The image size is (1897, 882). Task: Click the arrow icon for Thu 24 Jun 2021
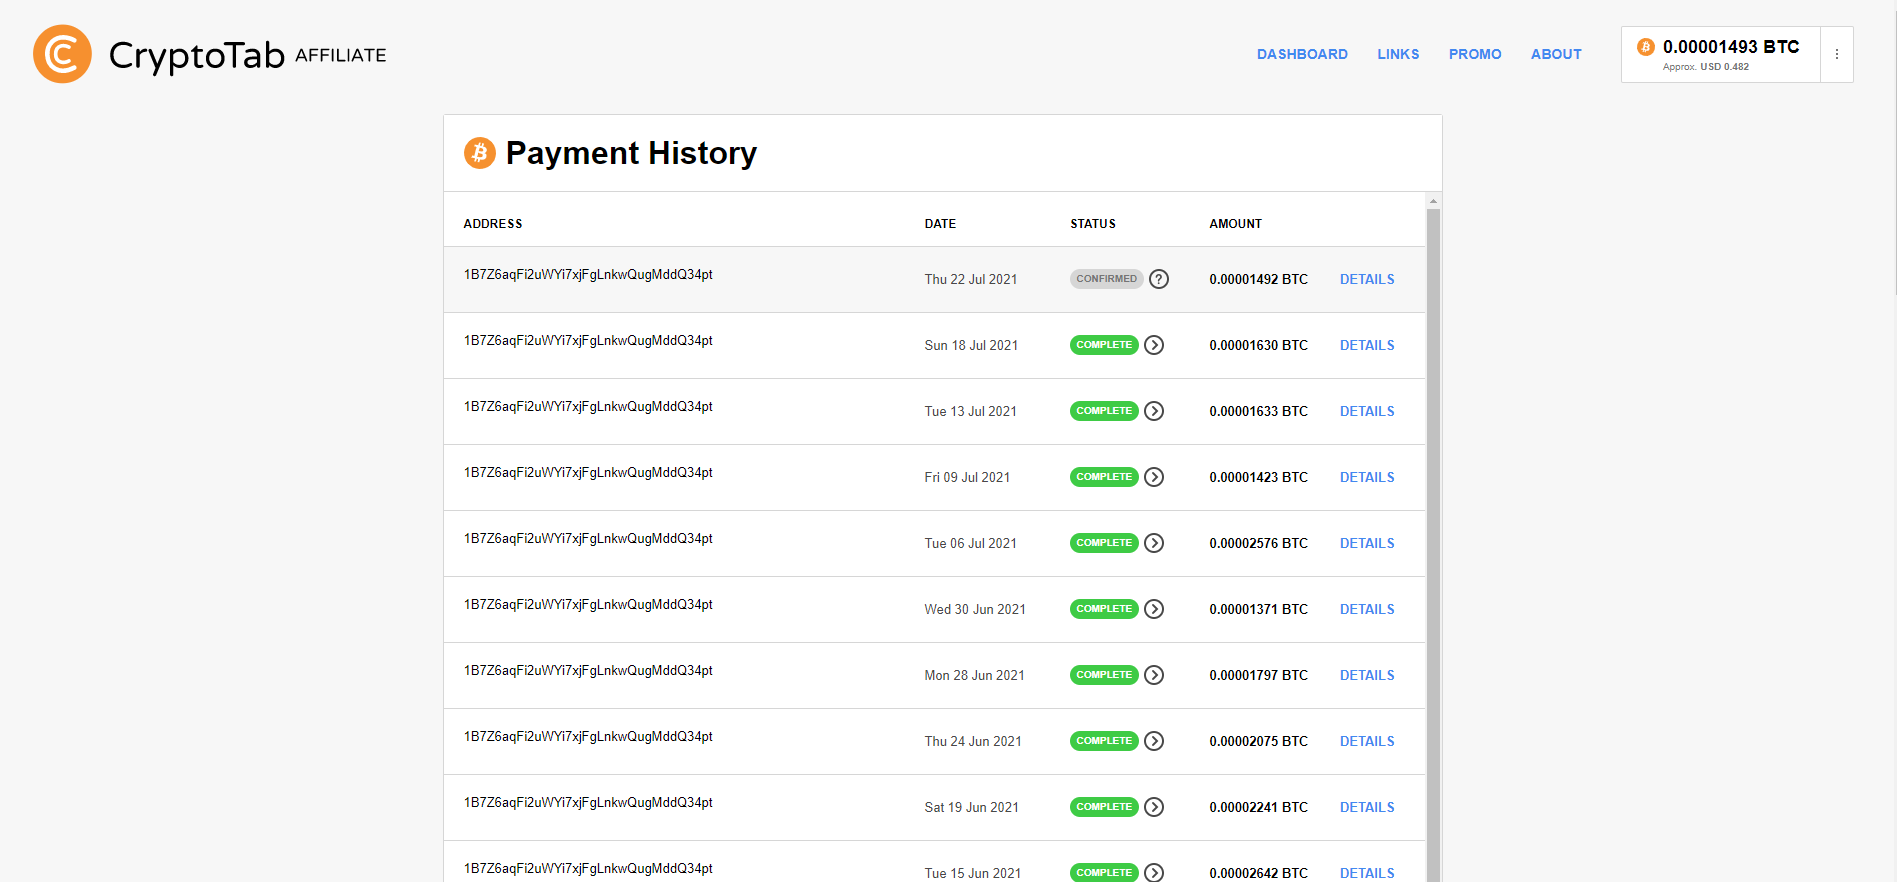click(x=1154, y=741)
